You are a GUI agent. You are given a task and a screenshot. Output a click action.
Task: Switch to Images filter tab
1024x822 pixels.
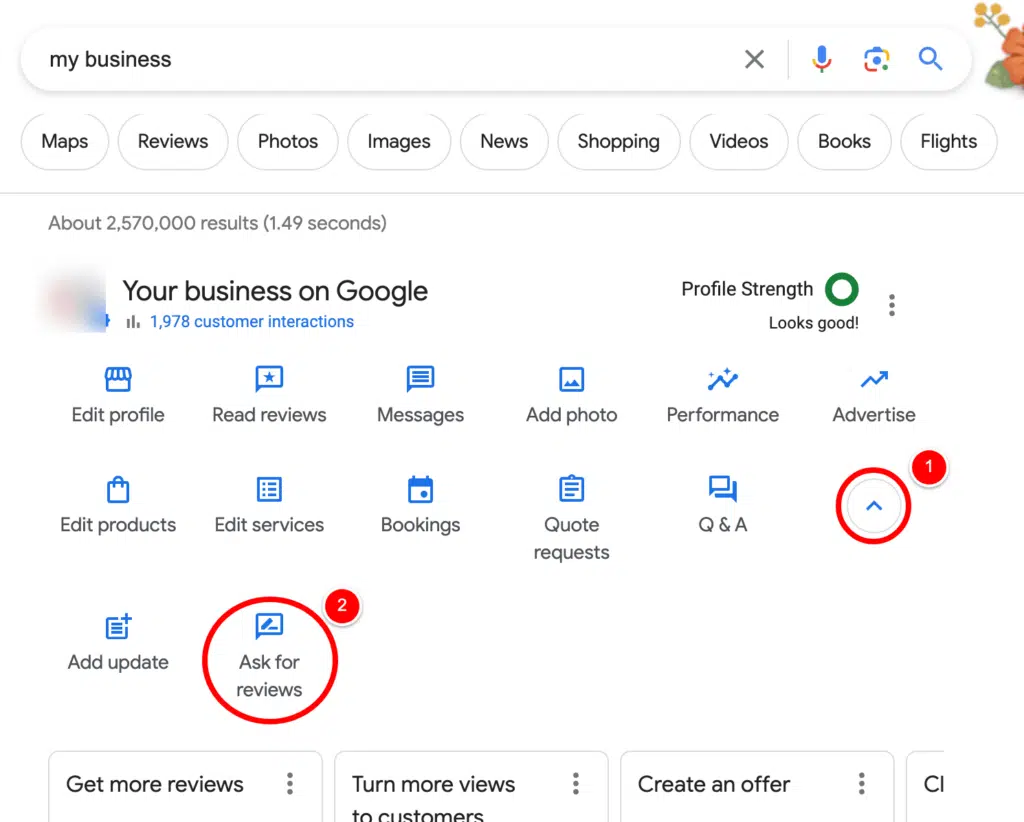point(399,142)
